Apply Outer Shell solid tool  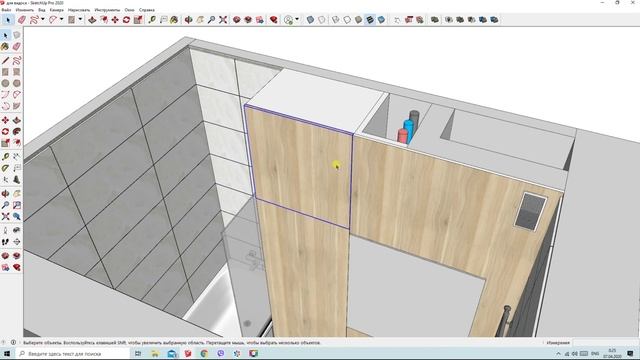435,20
